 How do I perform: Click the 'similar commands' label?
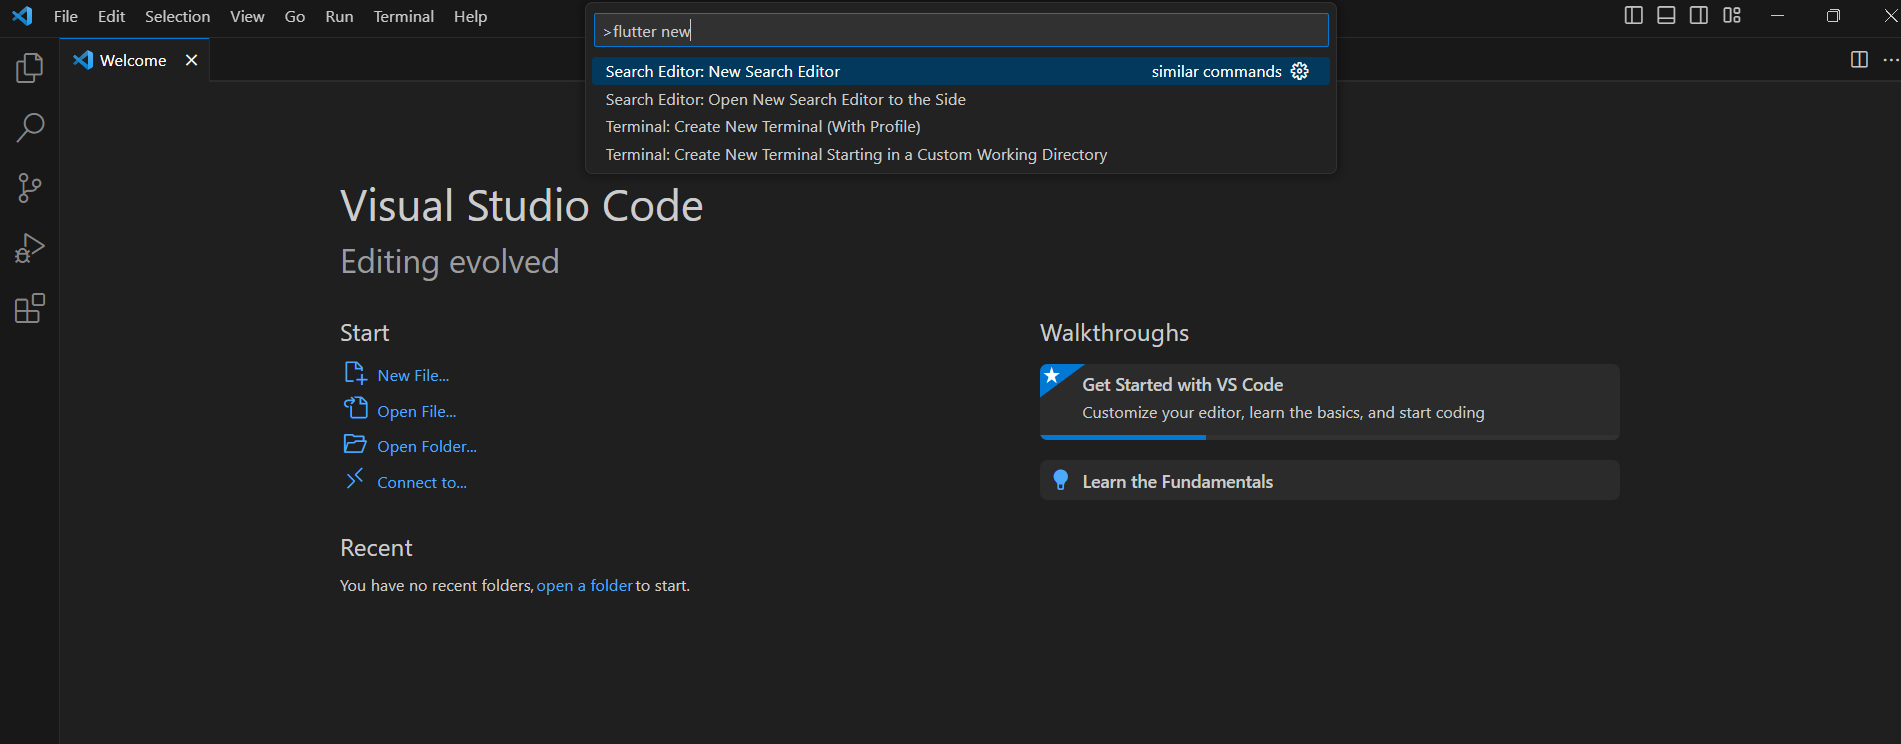tap(1216, 71)
